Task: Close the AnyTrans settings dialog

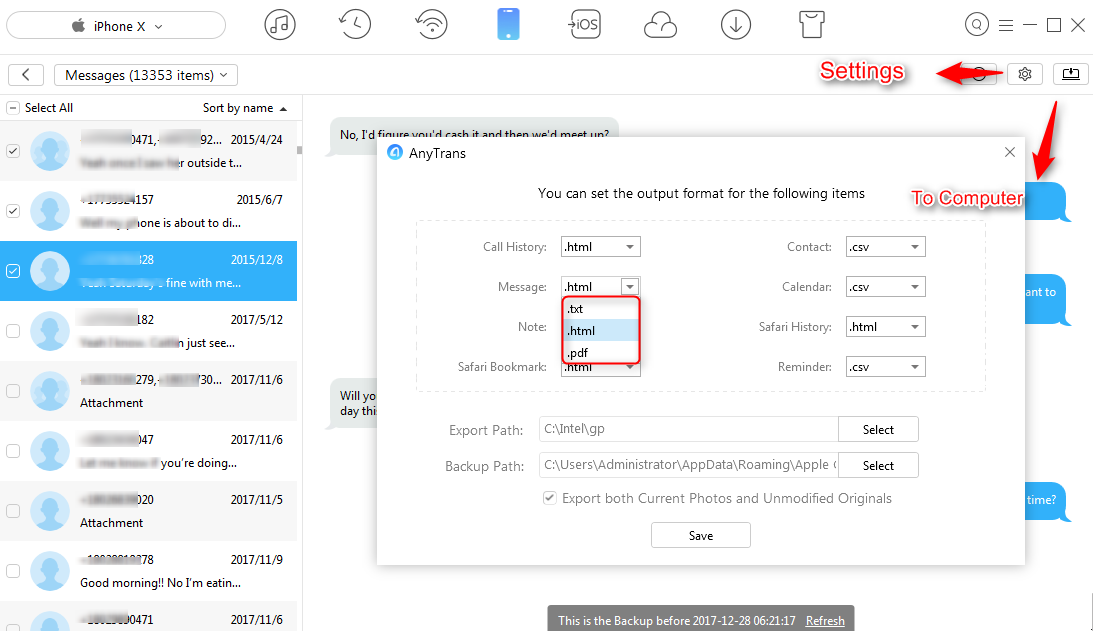Action: 1009,152
